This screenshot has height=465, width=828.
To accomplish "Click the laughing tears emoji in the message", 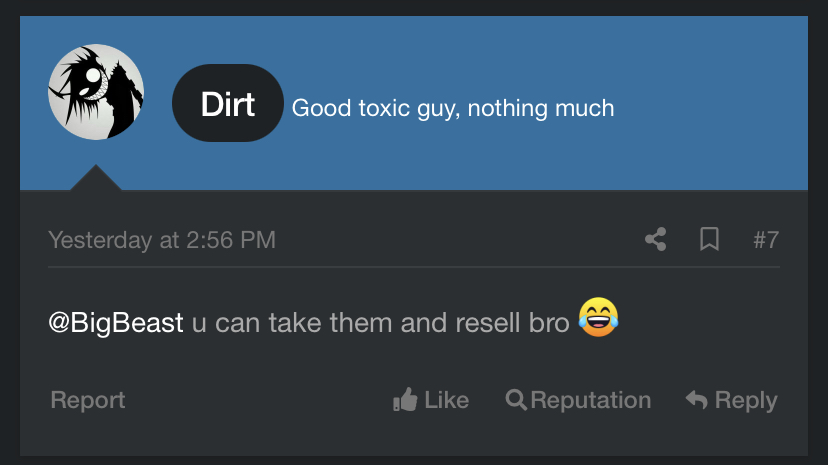I will (x=598, y=318).
